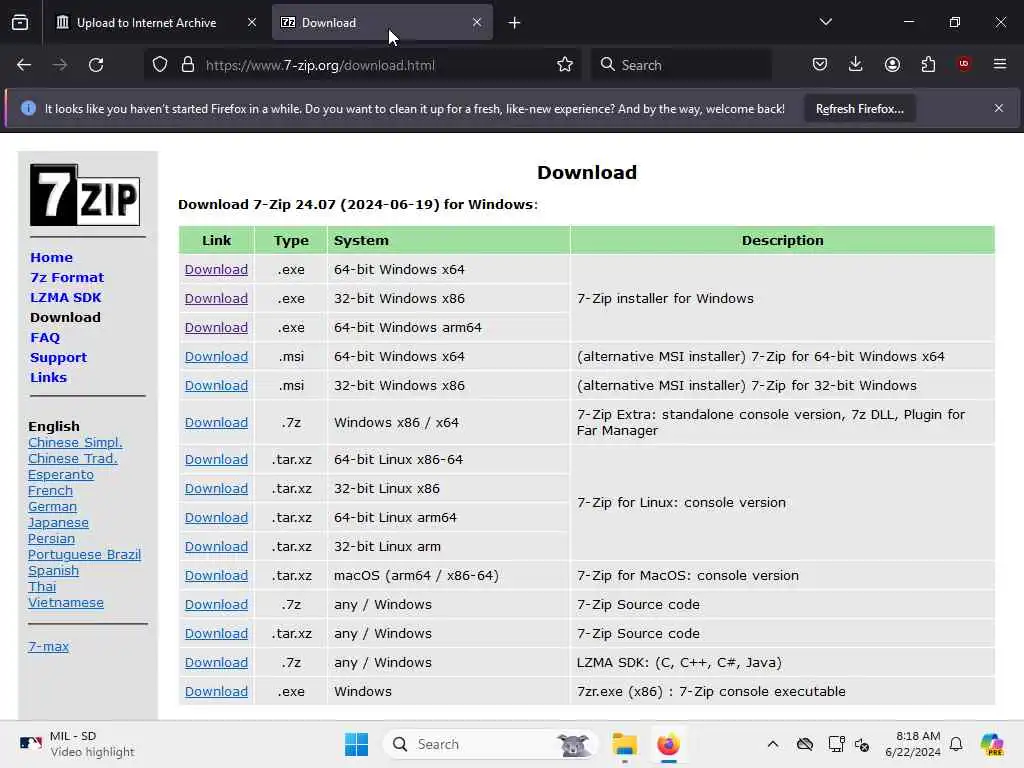Click the Firefox Search box
Screen dimensions: 1024x768
point(681,65)
